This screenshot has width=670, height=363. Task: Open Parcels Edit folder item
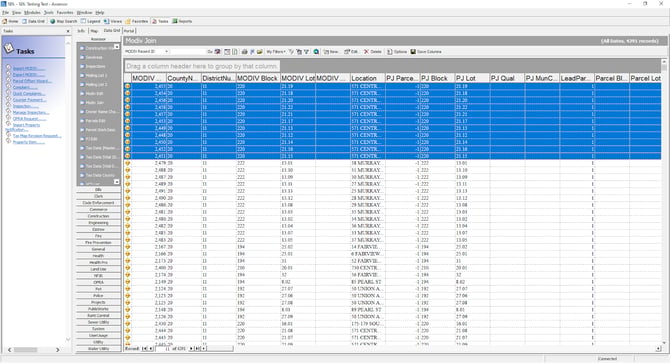(x=94, y=121)
